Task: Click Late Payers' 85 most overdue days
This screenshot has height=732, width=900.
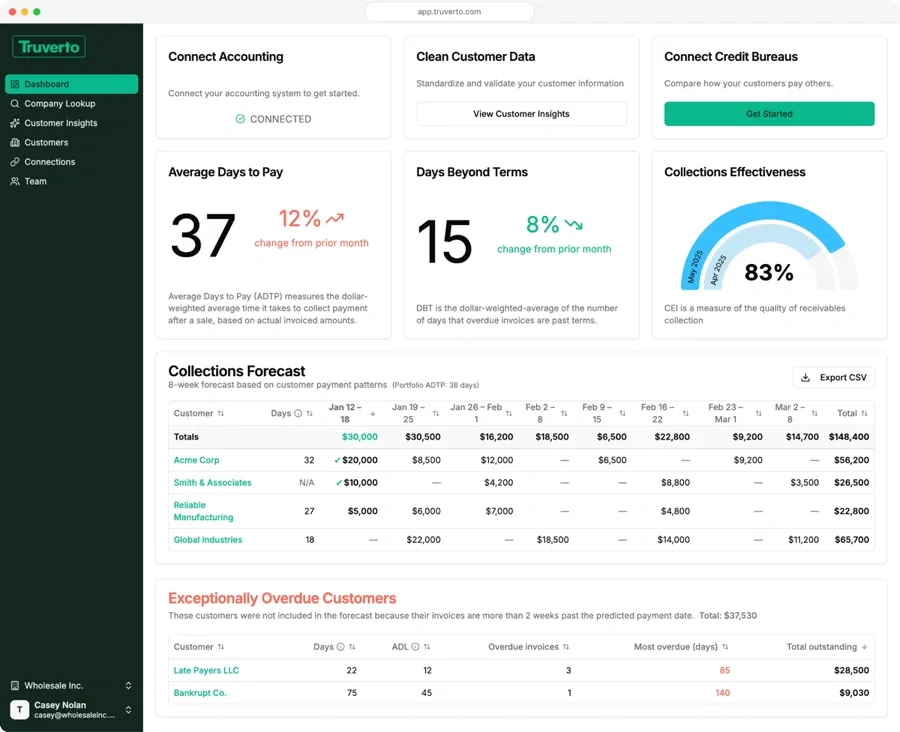Action: click(724, 671)
